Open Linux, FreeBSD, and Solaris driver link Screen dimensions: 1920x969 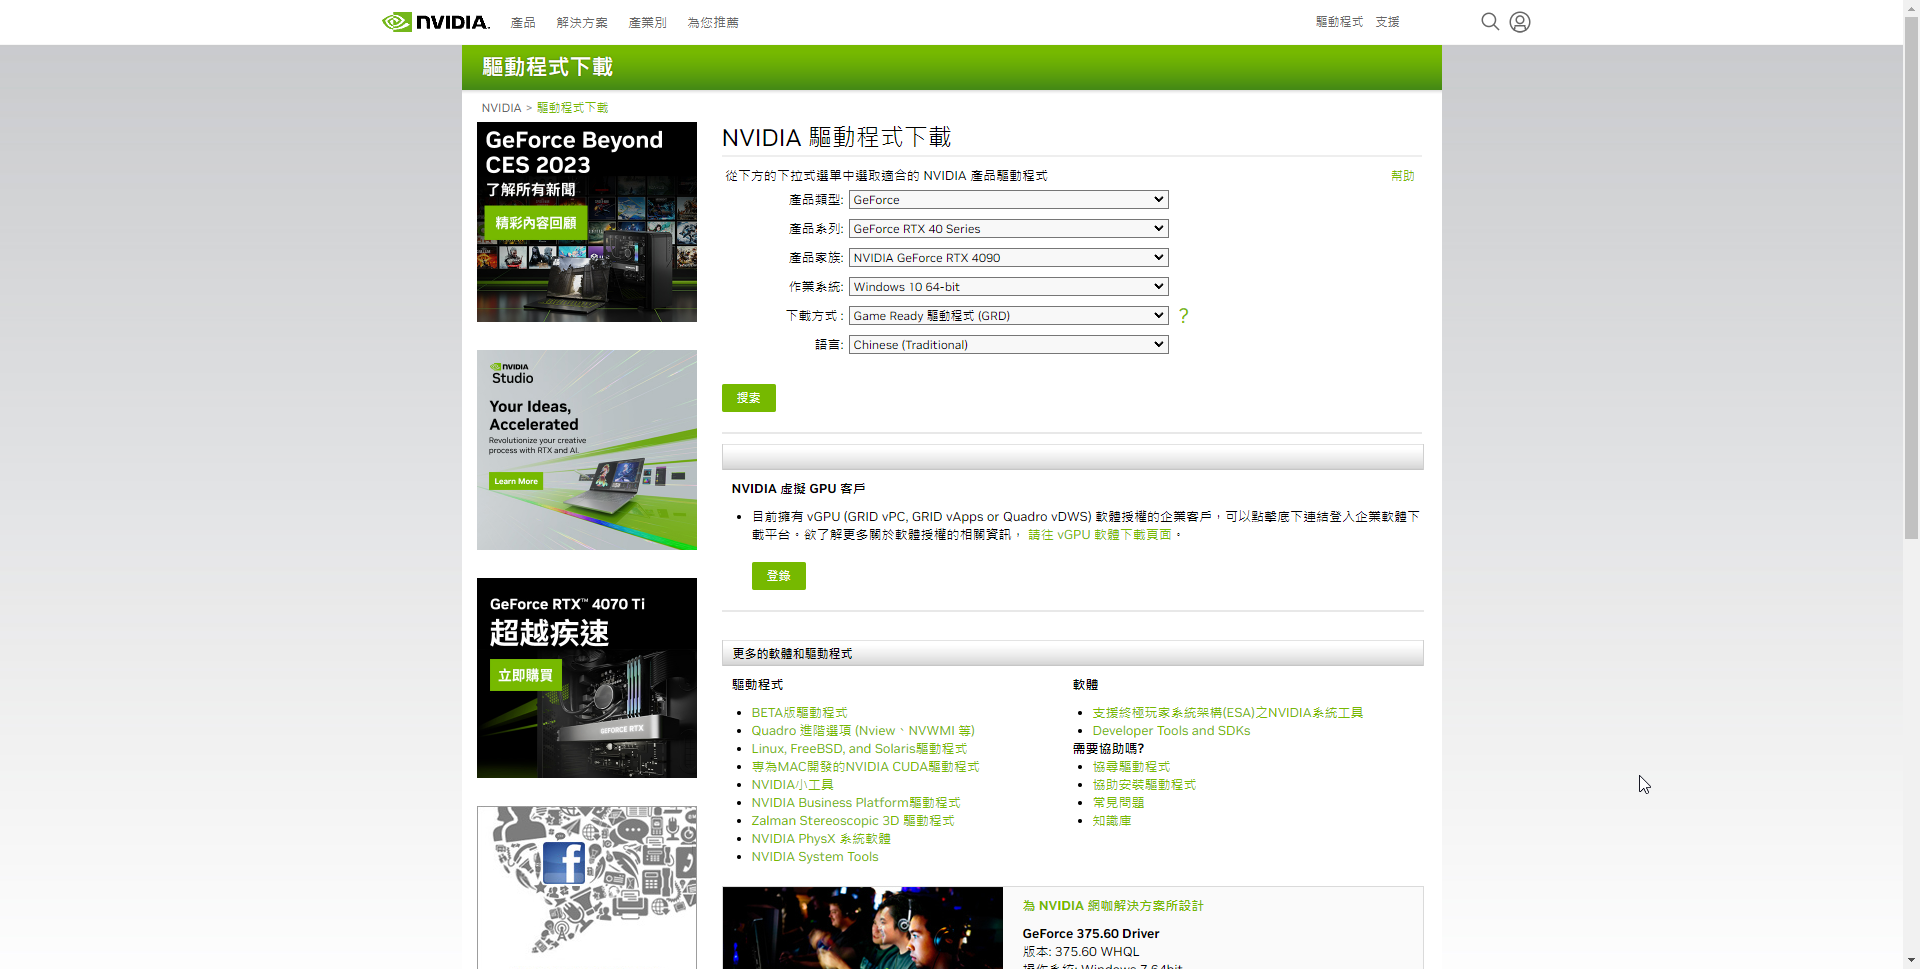(x=859, y=749)
